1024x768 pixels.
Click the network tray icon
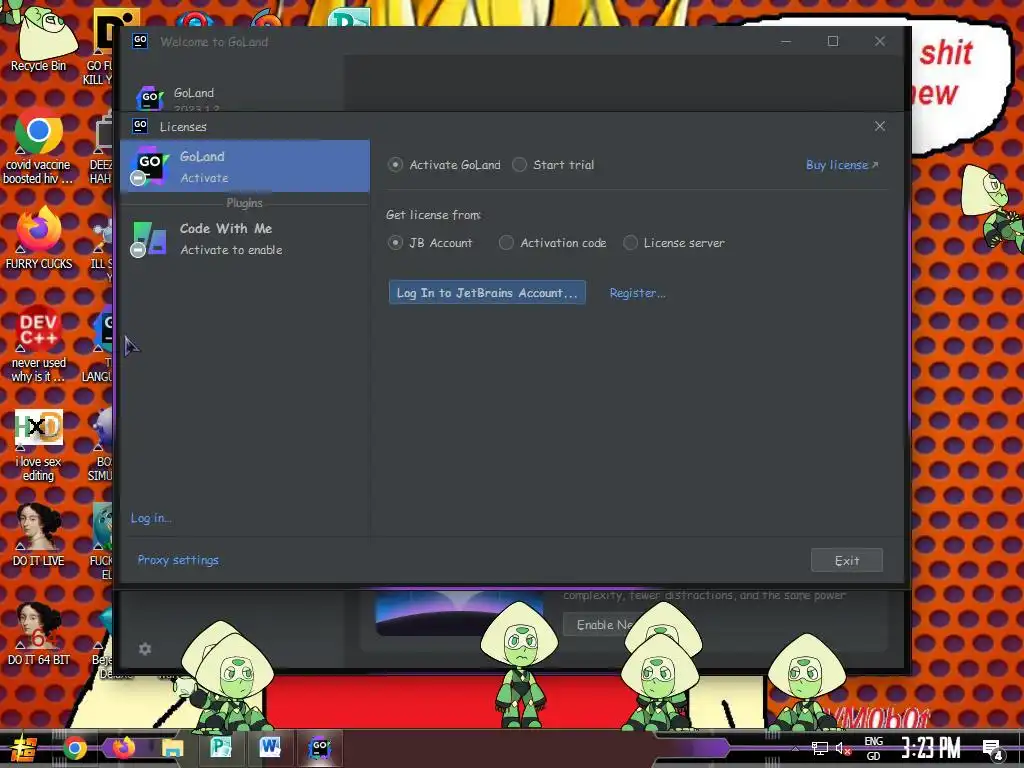click(820, 748)
